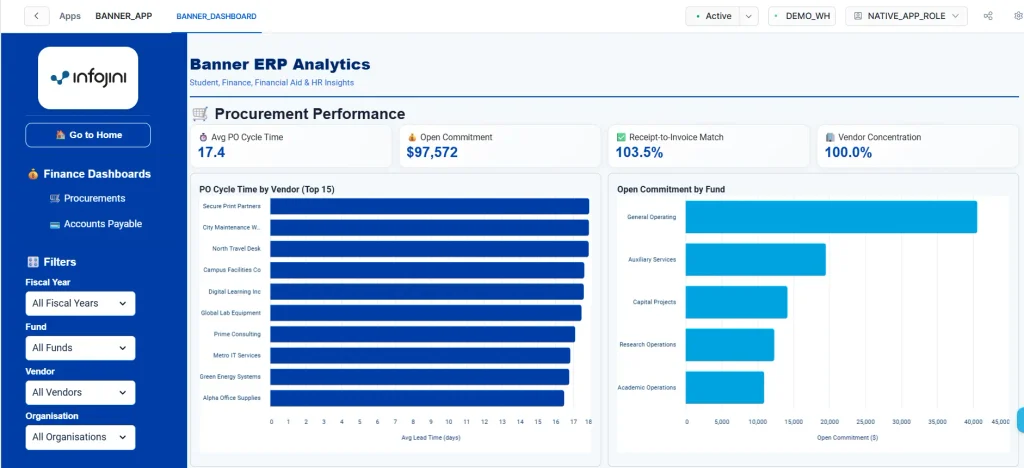
Task: Click the money bag icon on Open Commitment
Action: tap(411, 138)
